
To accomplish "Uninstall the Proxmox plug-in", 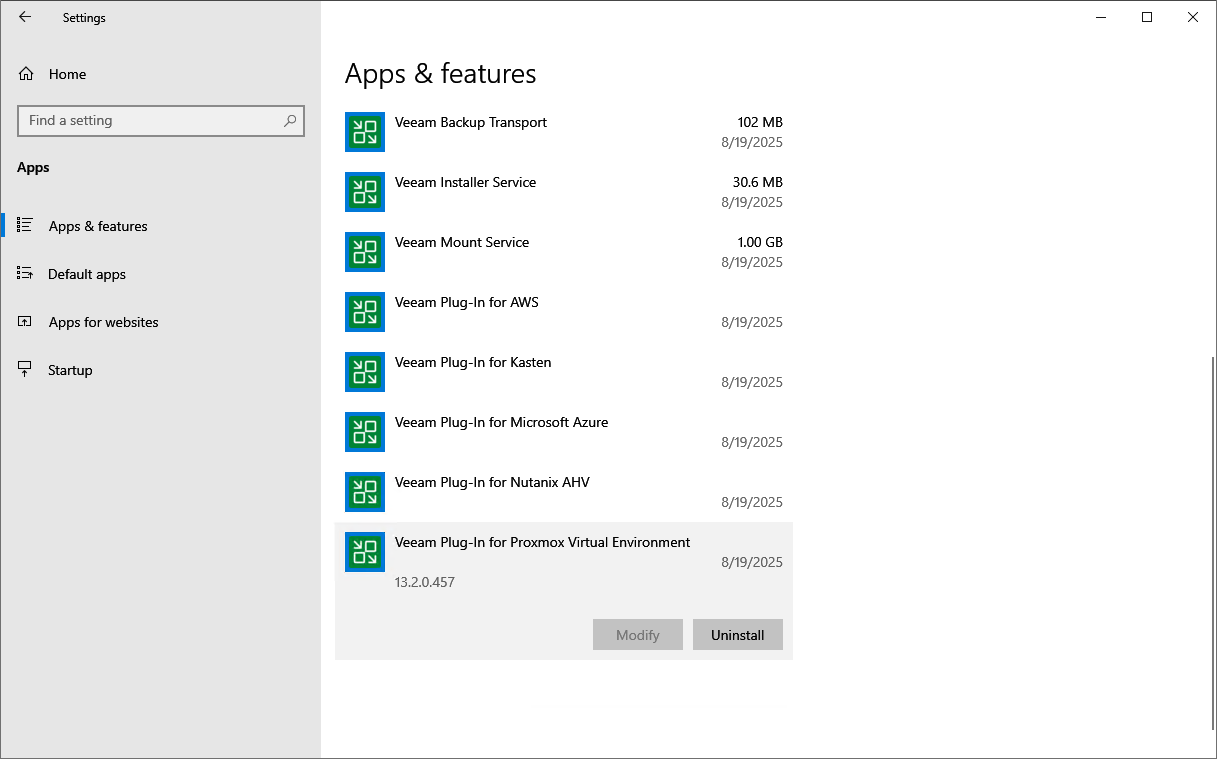I will (737, 635).
